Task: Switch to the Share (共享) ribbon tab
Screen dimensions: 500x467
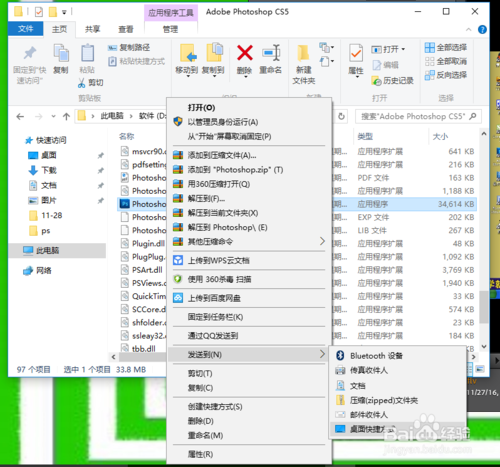Action: pos(92,29)
